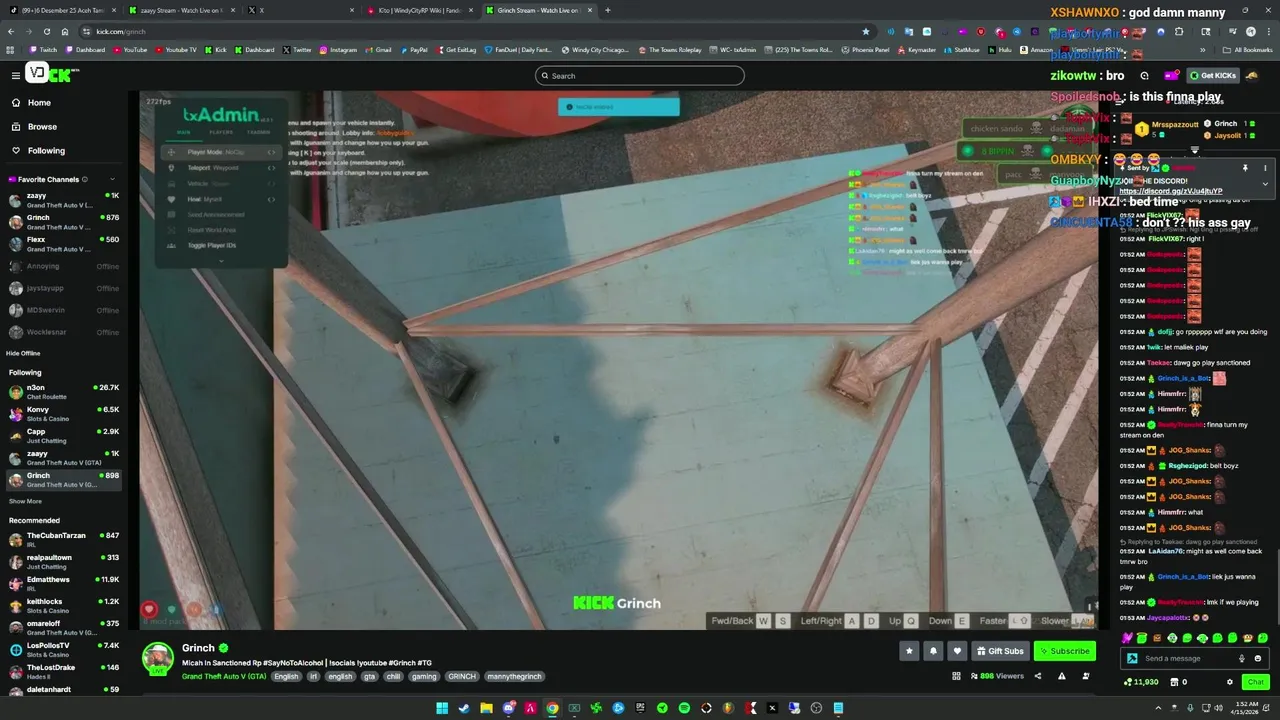This screenshot has height=720, width=1280.
Task: Click the 11,930 channel points balance
Action: tap(1141, 682)
